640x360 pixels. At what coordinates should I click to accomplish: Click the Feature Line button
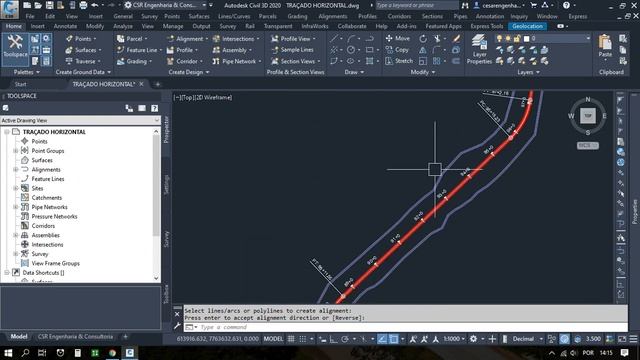tap(139, 50)
